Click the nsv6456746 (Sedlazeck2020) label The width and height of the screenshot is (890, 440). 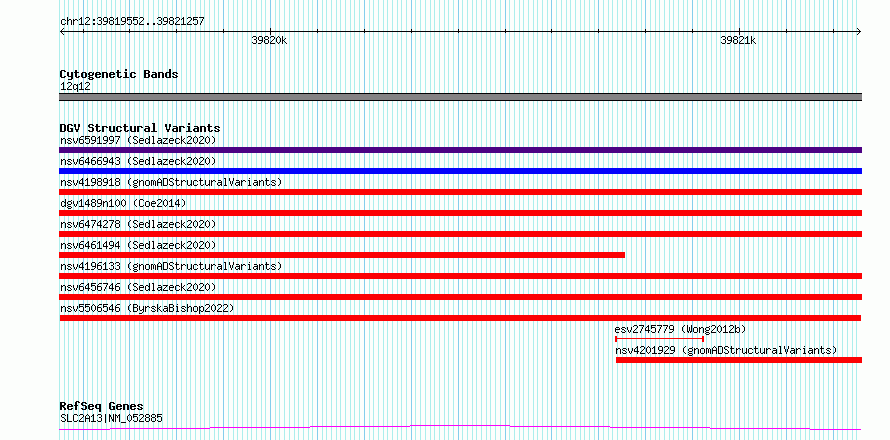(x=138, y=287)
